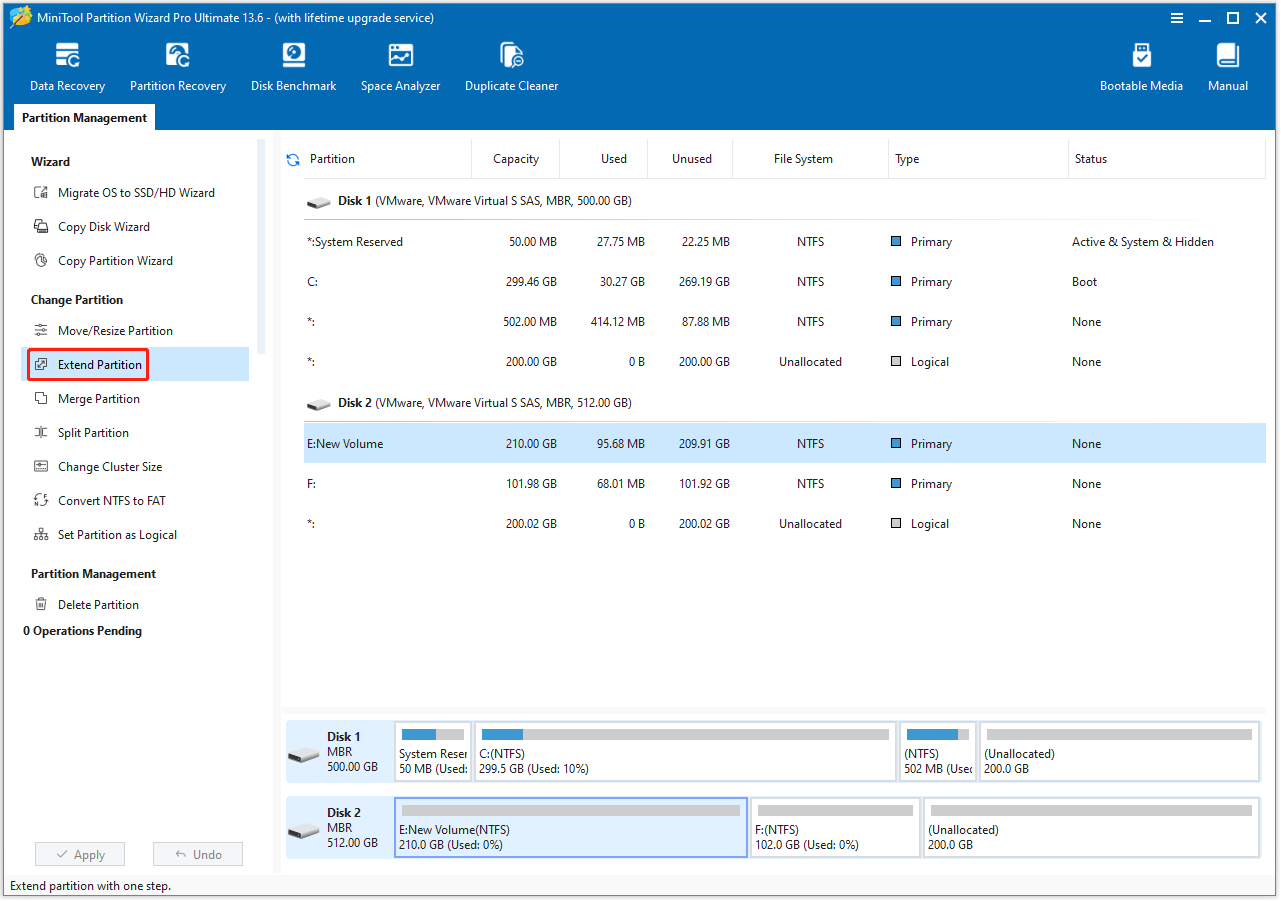Select Disk 2 unallocated 200.0 GB block
The height and width of the screenshot is (901, 1281).
pos(1091,828)
